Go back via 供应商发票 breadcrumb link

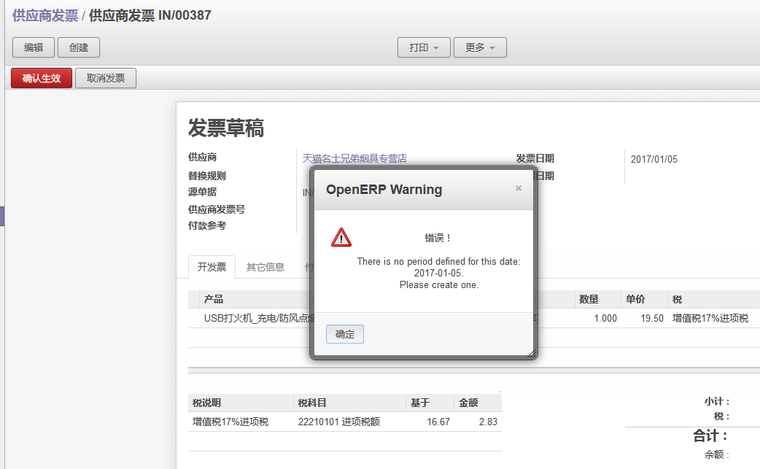45,16
